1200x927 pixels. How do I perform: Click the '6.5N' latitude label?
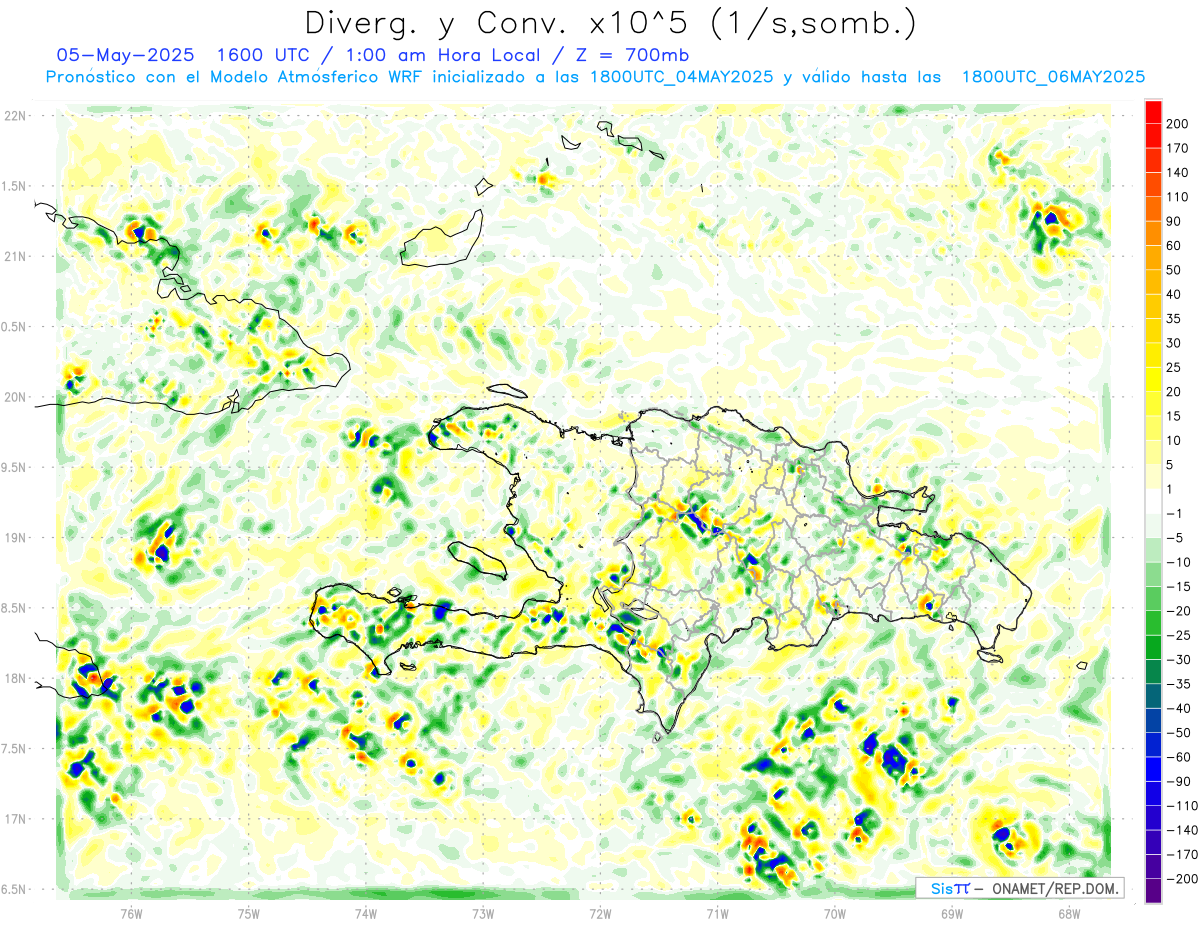pyautogui.click(x=15, y=890)
